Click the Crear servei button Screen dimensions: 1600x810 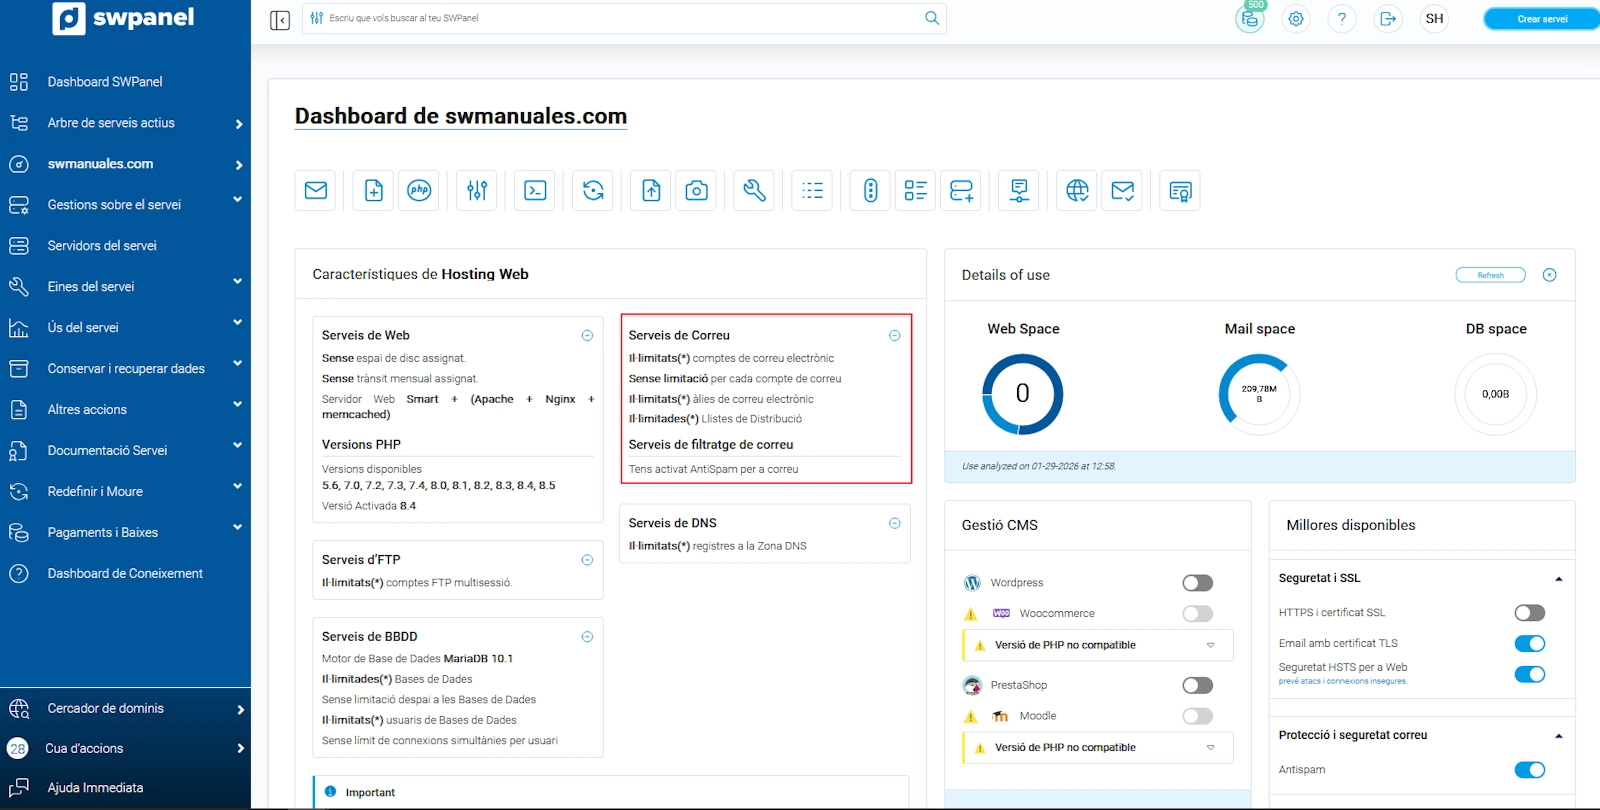[1541, 19]
